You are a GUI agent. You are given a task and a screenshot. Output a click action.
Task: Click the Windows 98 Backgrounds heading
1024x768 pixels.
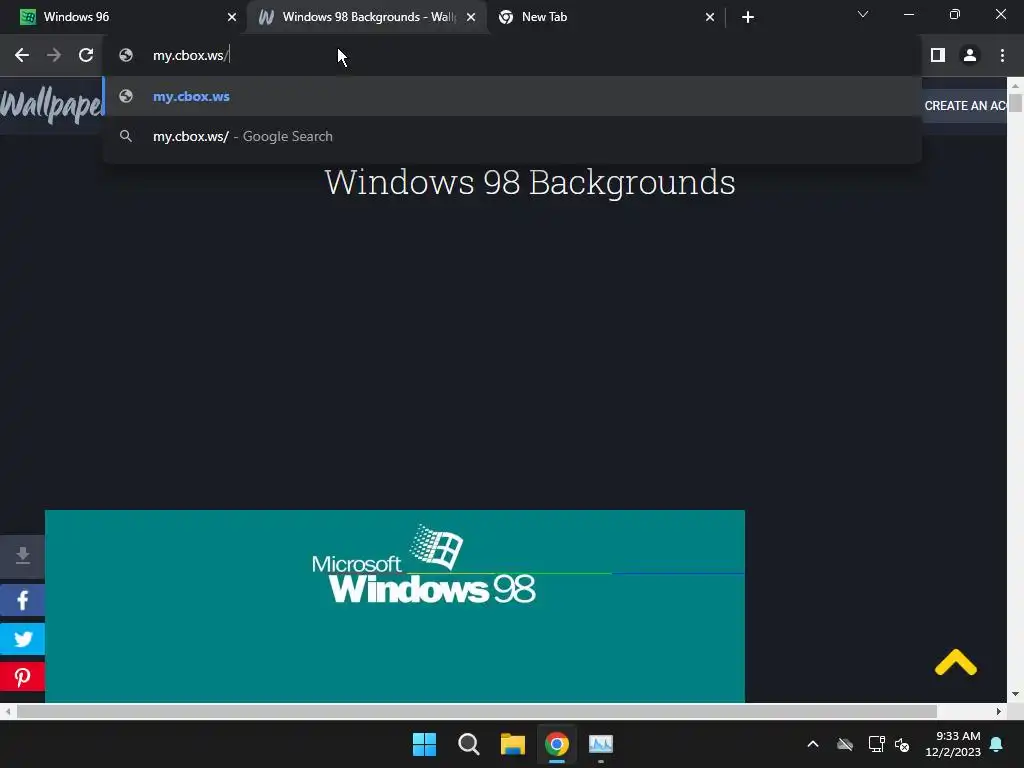530,182
